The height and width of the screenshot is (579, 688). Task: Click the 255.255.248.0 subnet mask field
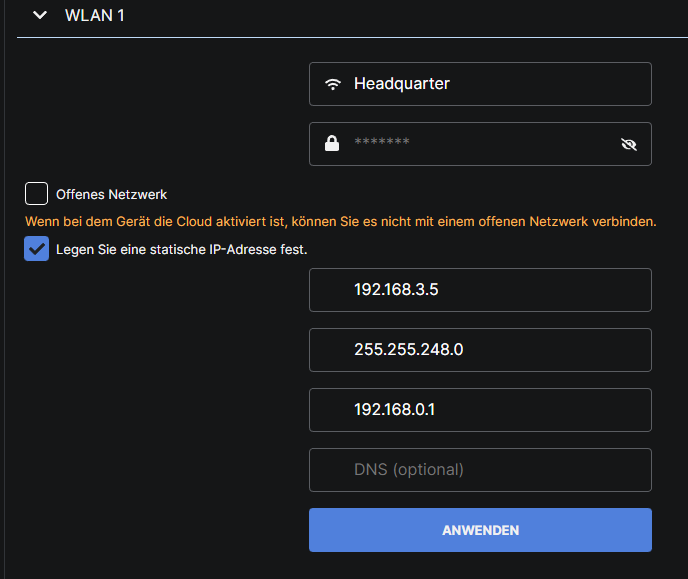480,350
